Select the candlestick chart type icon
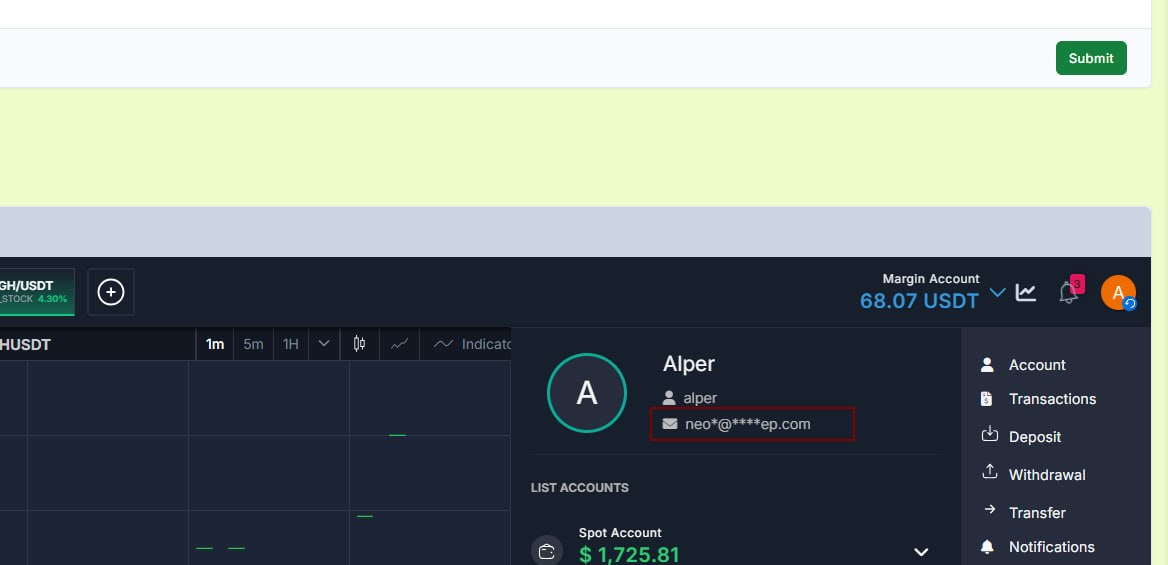The image size is (1168, 565). pyautogui.click(x=360, y=344)
